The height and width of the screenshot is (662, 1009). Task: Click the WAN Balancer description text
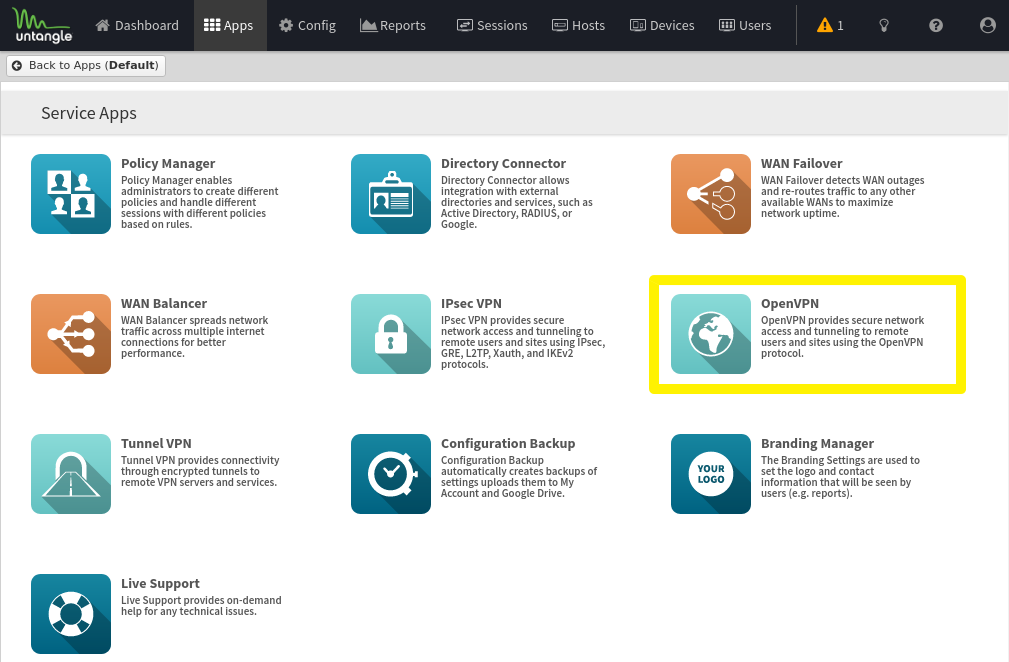point(194,336)
